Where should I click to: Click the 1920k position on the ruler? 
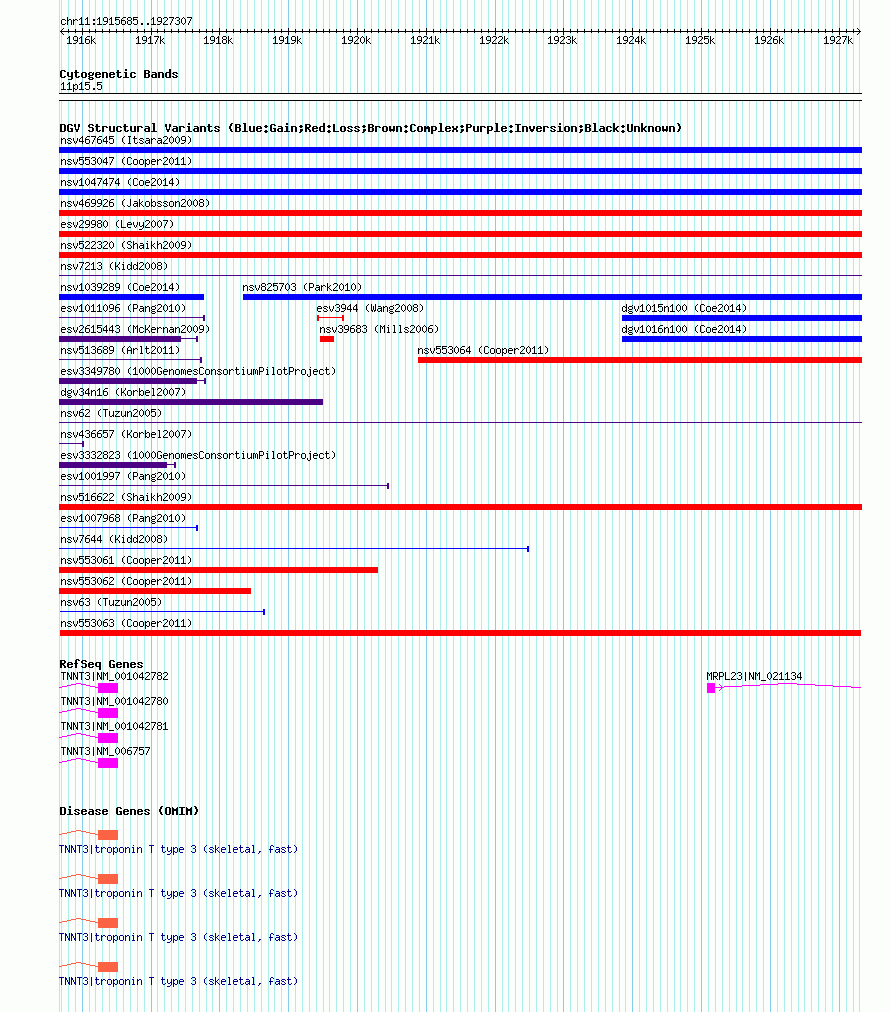356,40
